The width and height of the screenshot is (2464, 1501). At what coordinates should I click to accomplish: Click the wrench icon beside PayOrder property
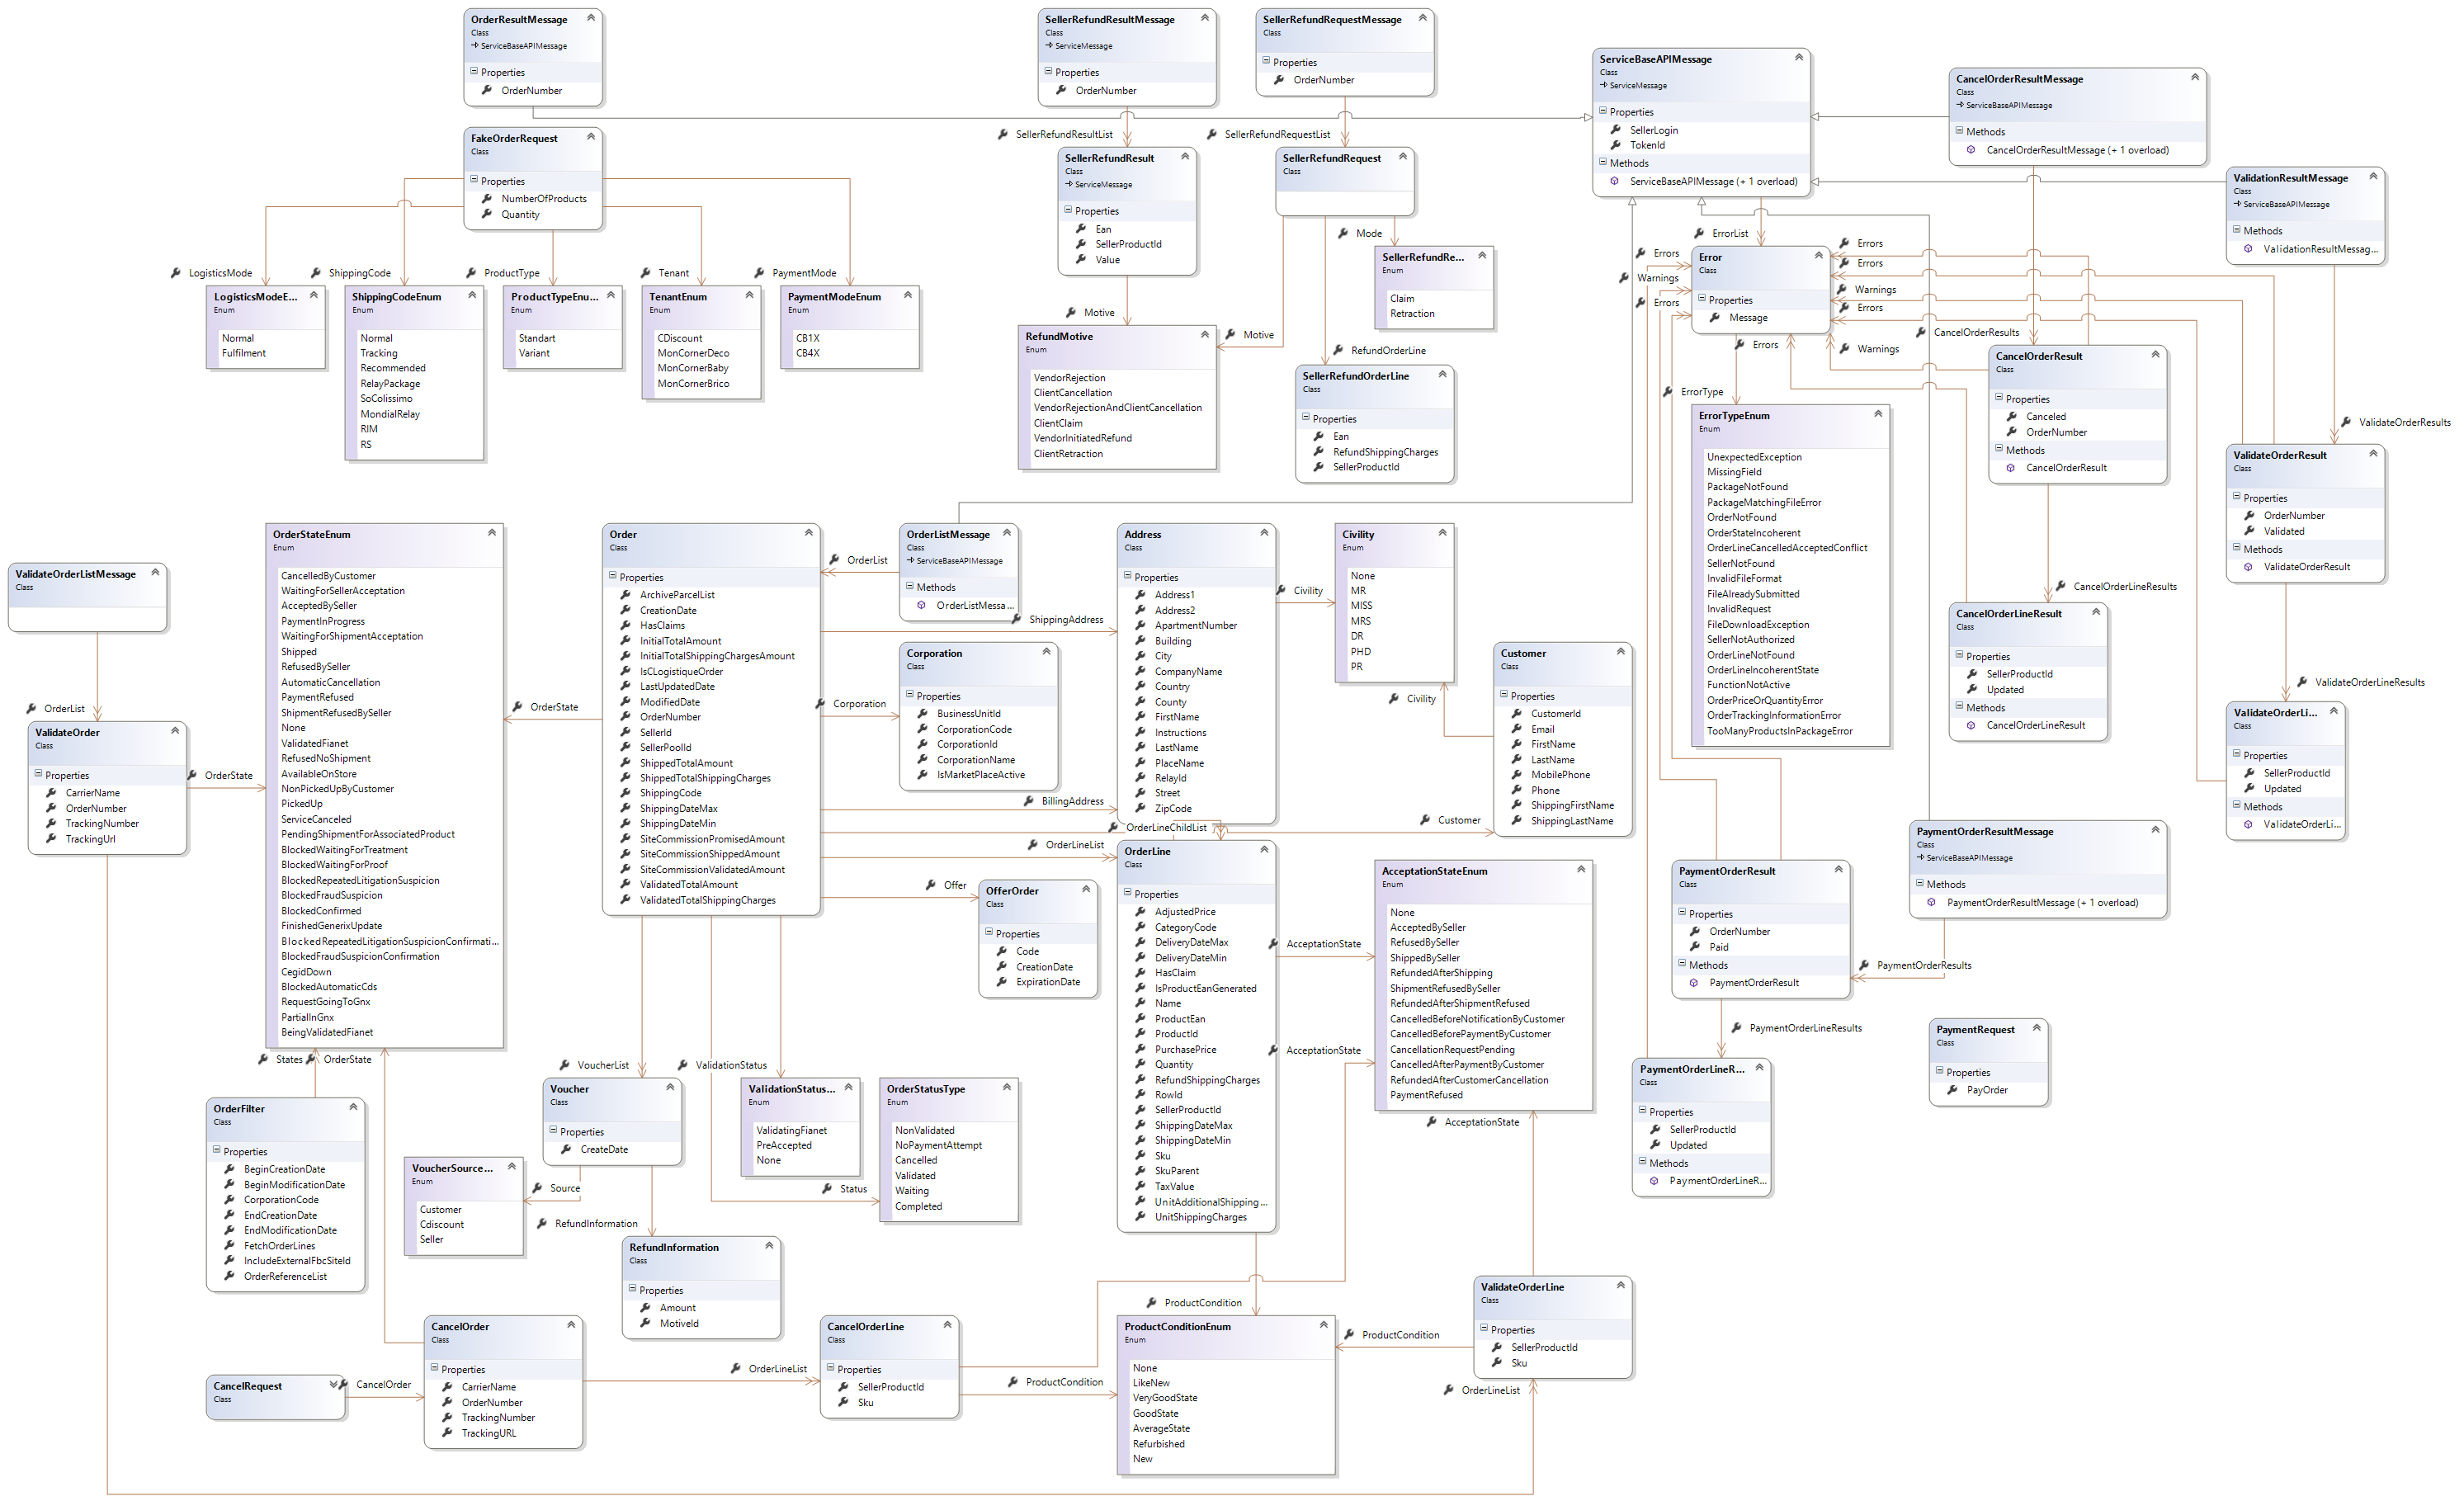(x=1952, y=1090)
